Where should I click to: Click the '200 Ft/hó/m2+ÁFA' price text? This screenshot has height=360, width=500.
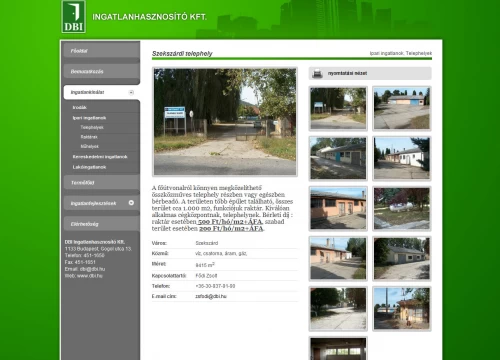231,229
